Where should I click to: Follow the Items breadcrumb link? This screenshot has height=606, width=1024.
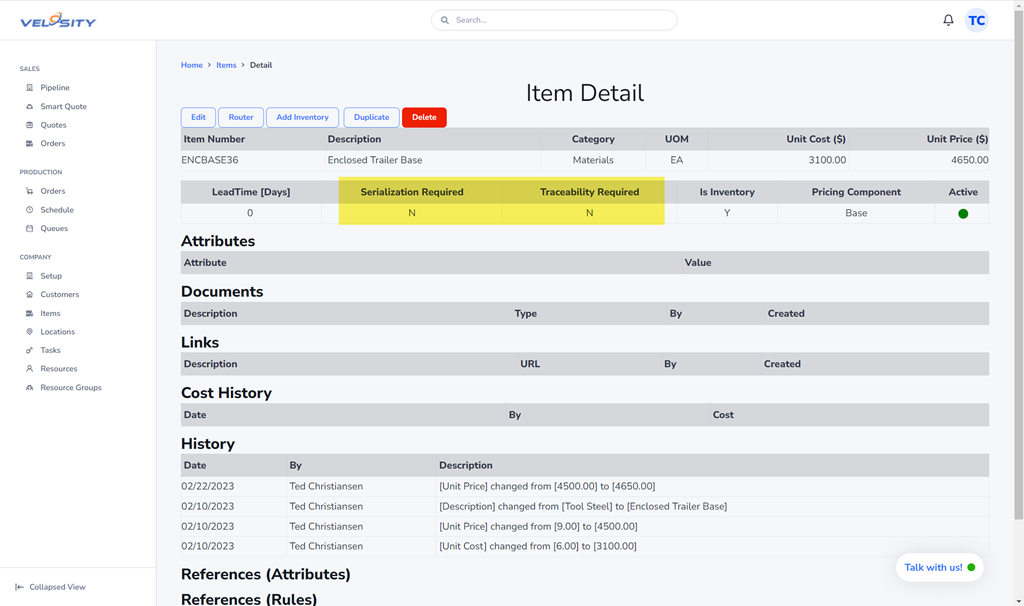point(226,65)
